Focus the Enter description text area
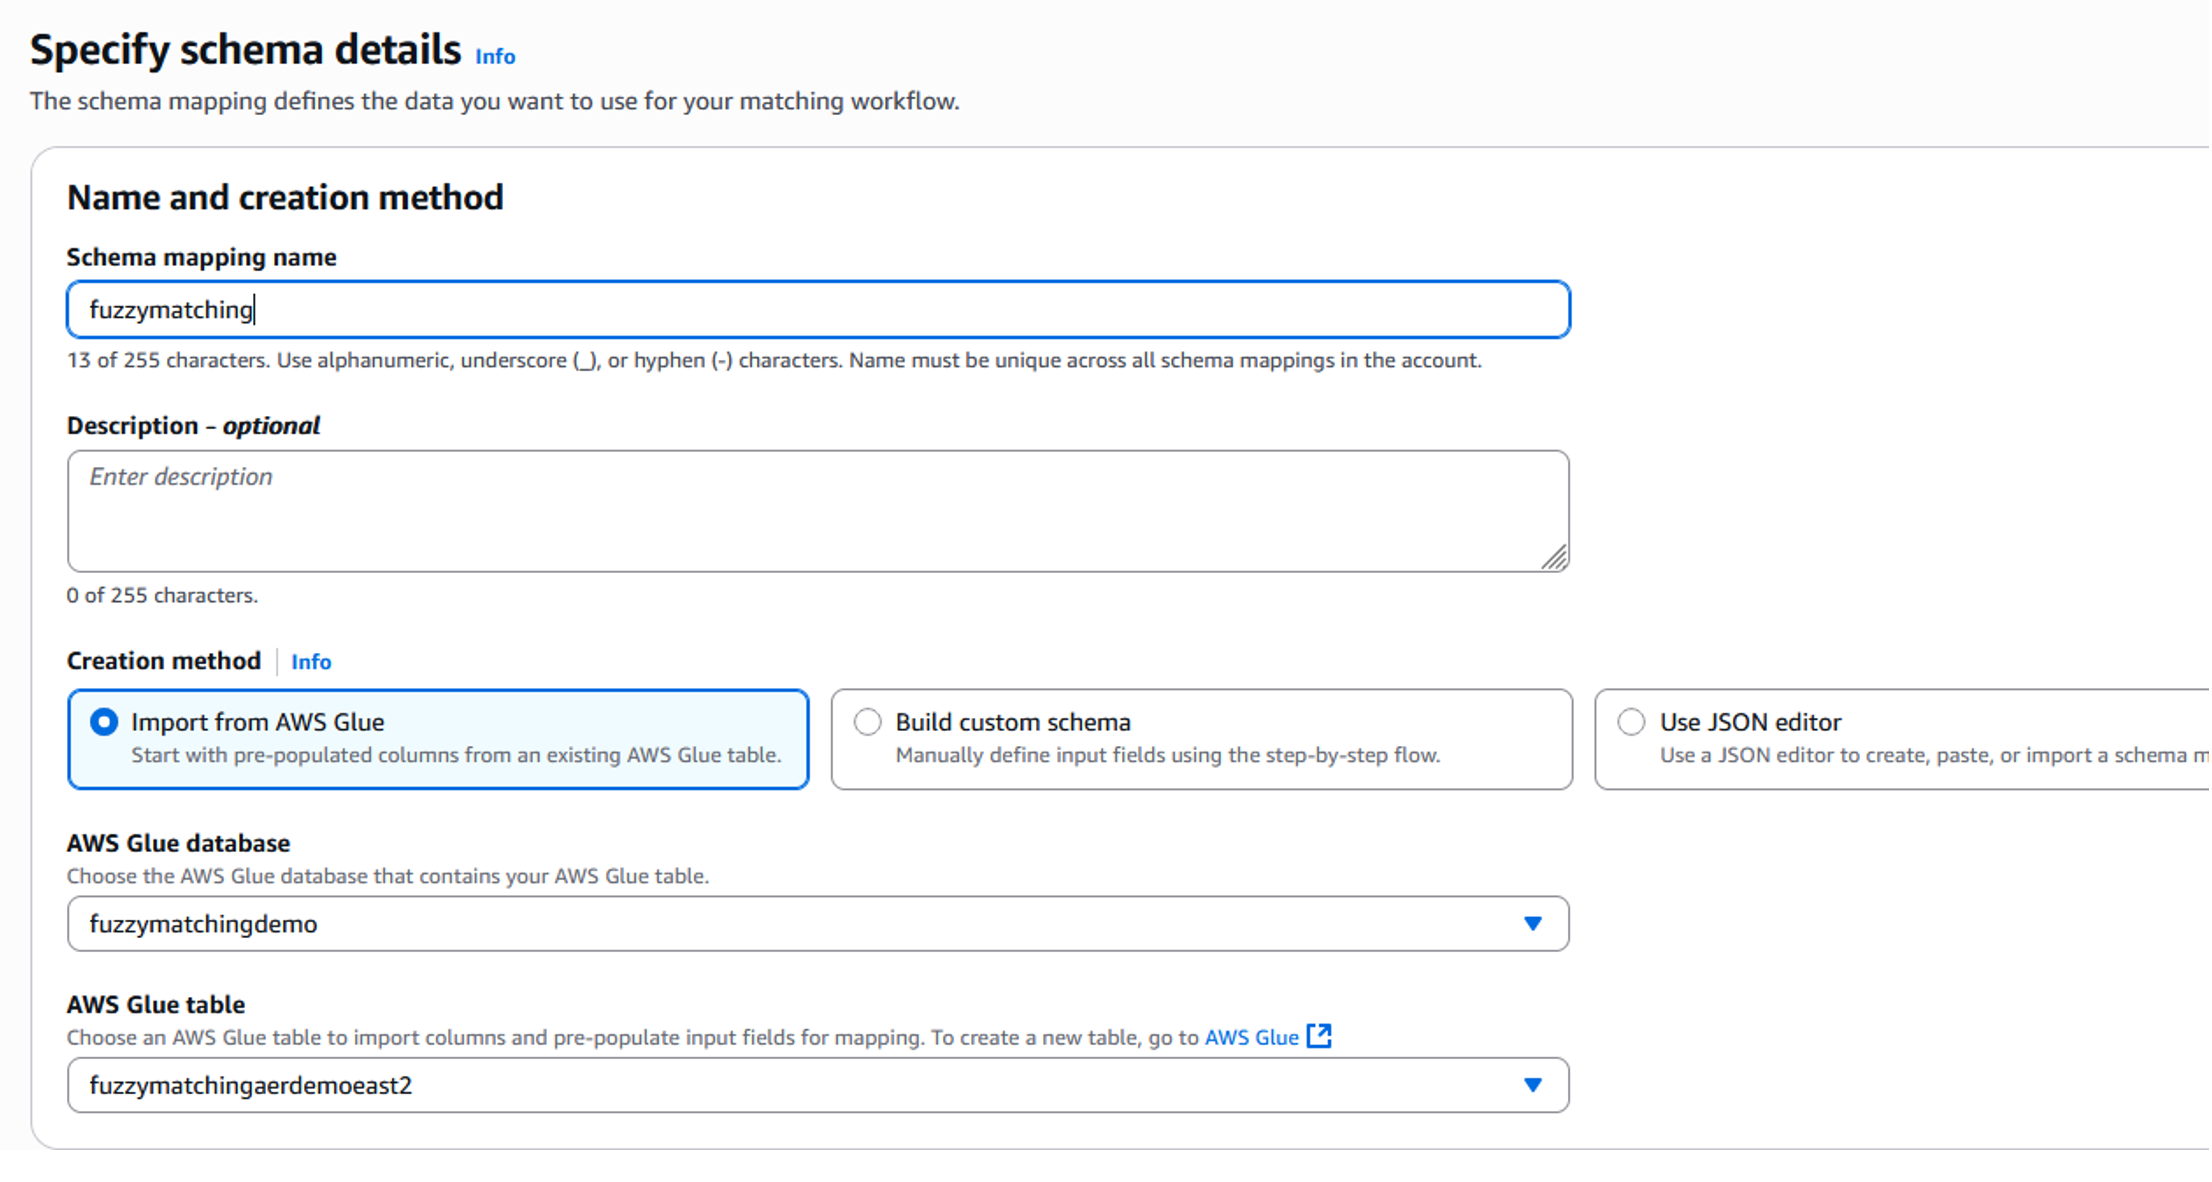 coord(817,511)
